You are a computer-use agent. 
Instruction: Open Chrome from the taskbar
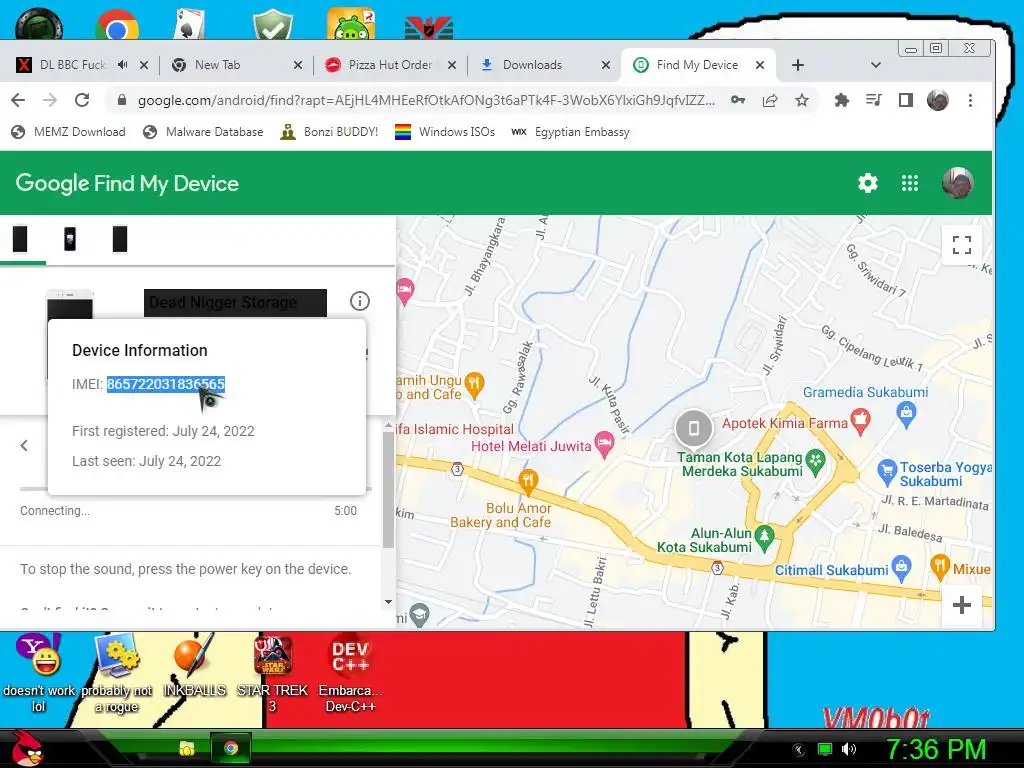pos(231,748)
